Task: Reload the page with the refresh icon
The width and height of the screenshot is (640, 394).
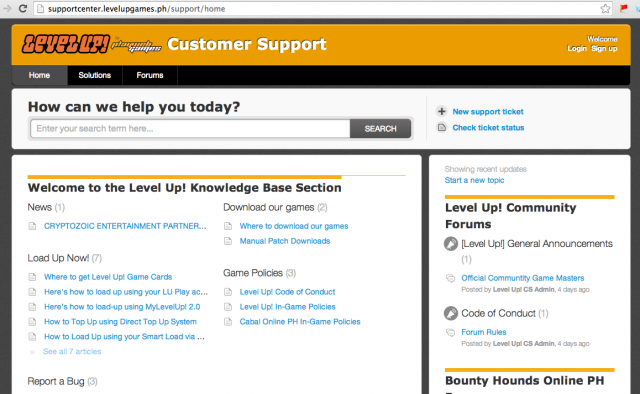Action: pyautogui.click(x=23, y=9)
